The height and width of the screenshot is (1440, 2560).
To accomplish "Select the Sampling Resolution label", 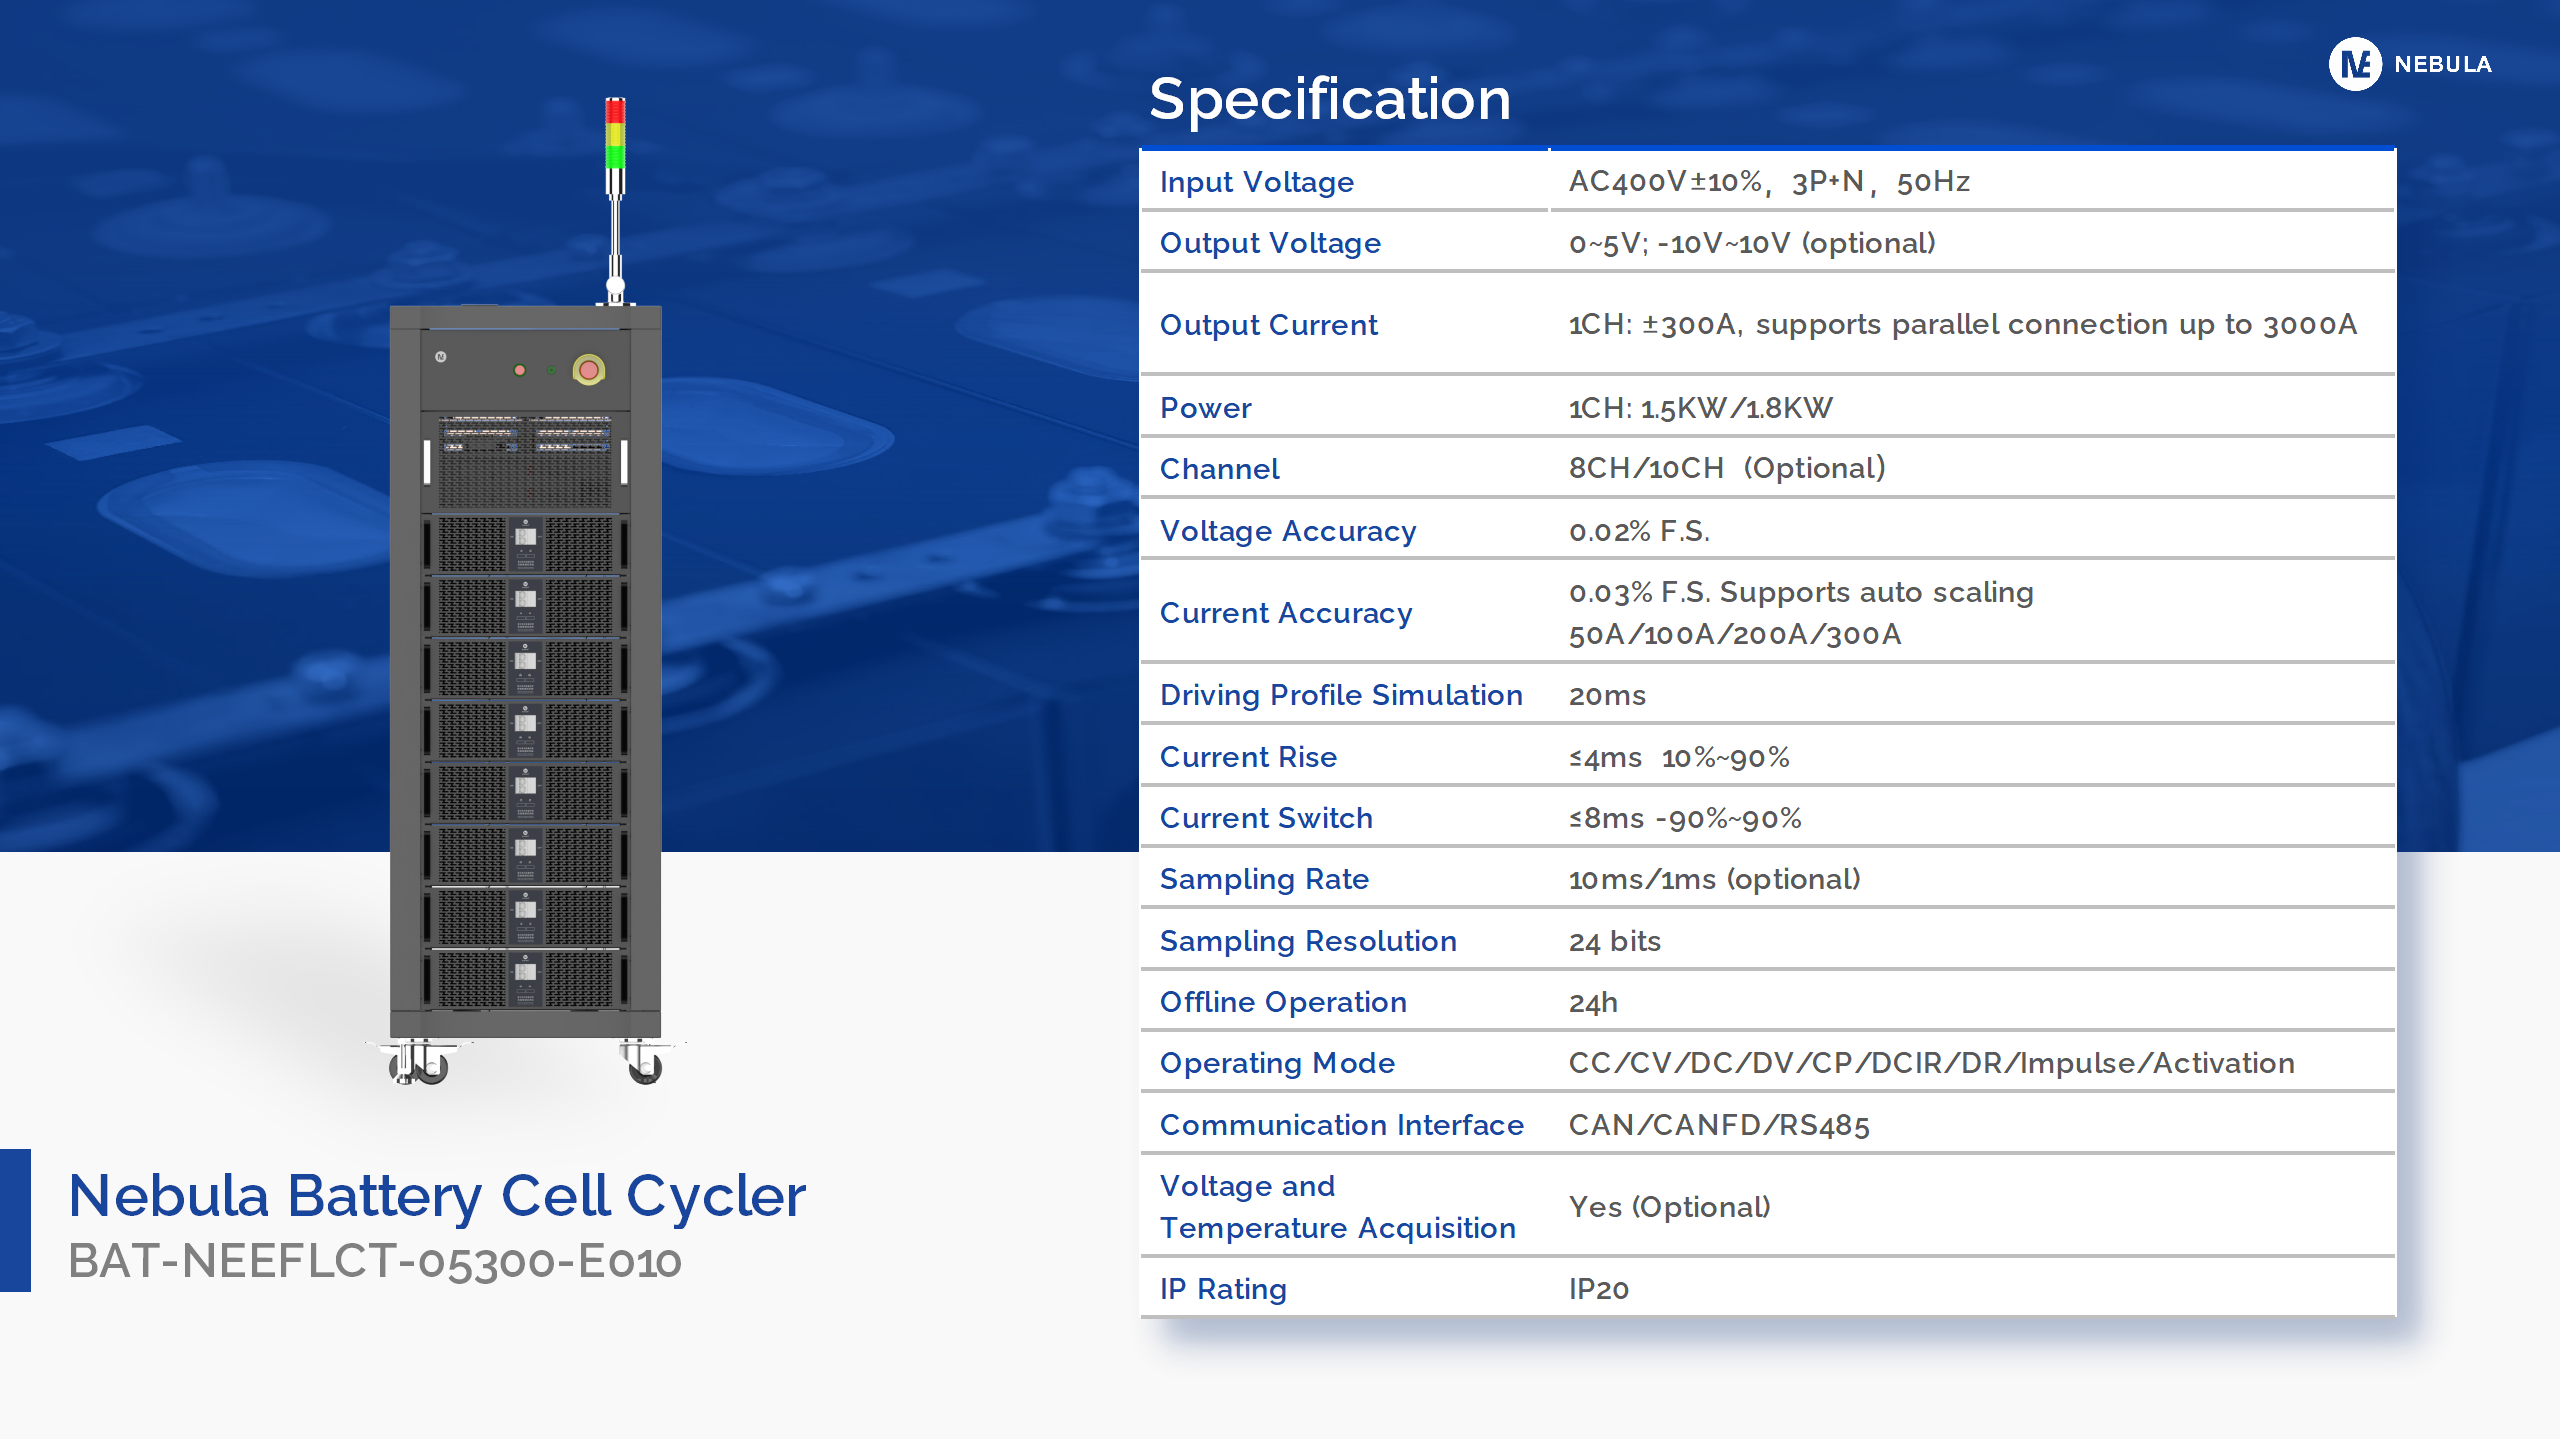I will tap(1308, 941).
